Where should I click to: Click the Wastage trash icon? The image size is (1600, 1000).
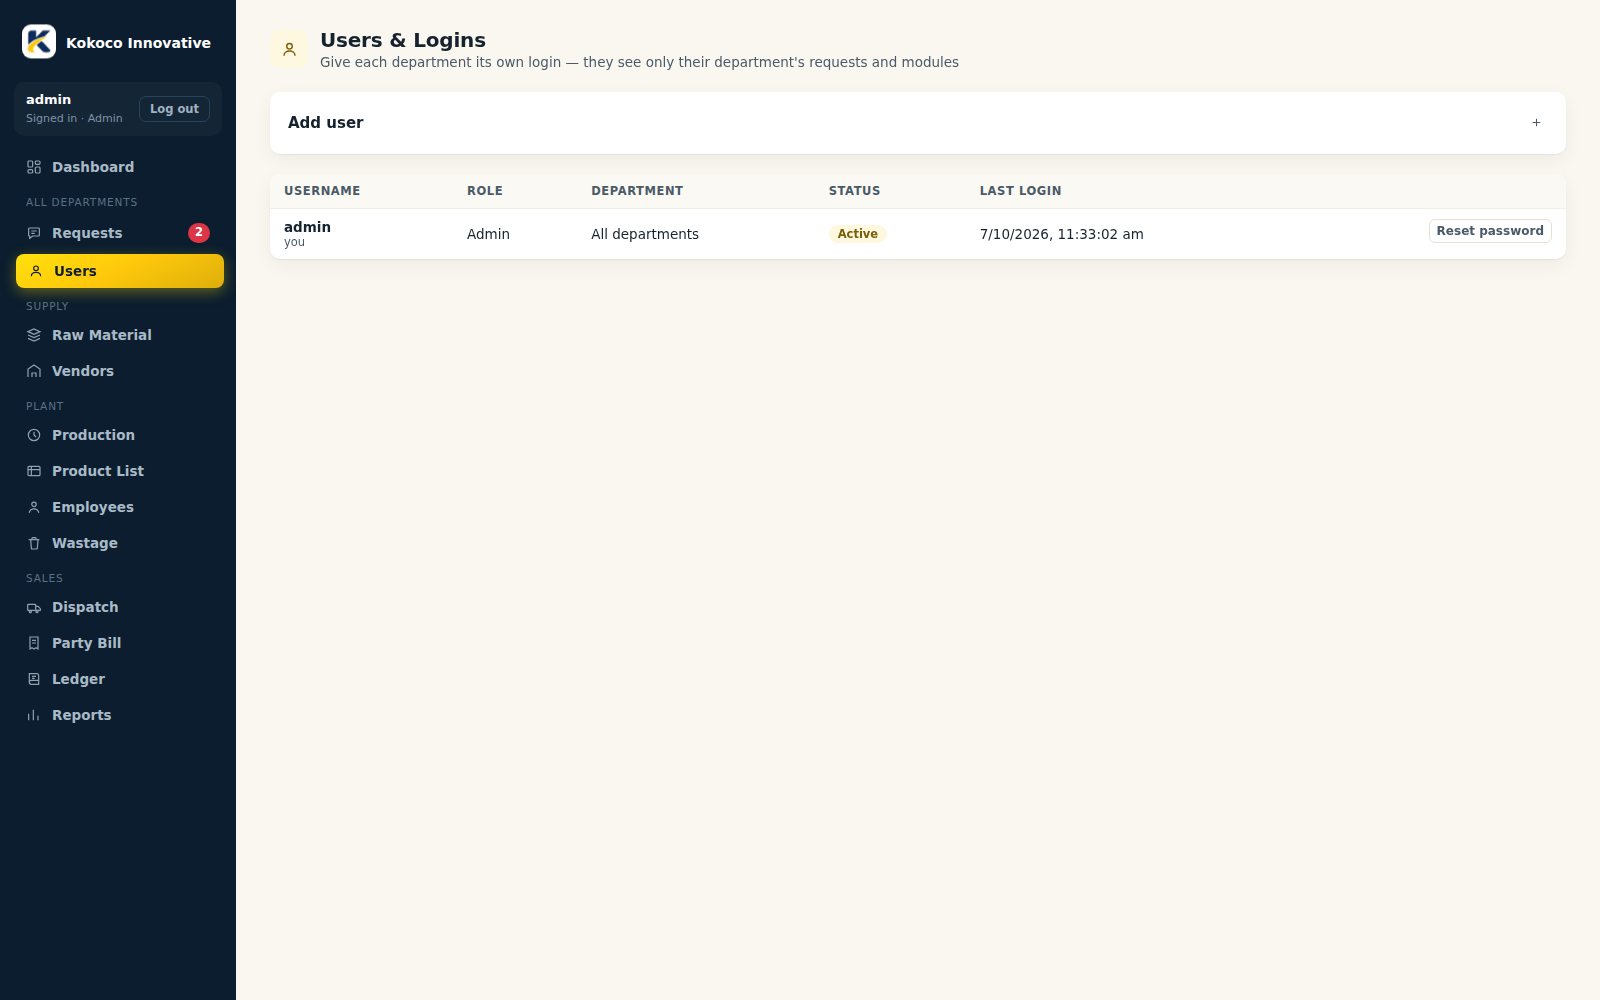(x=34, y=543)
